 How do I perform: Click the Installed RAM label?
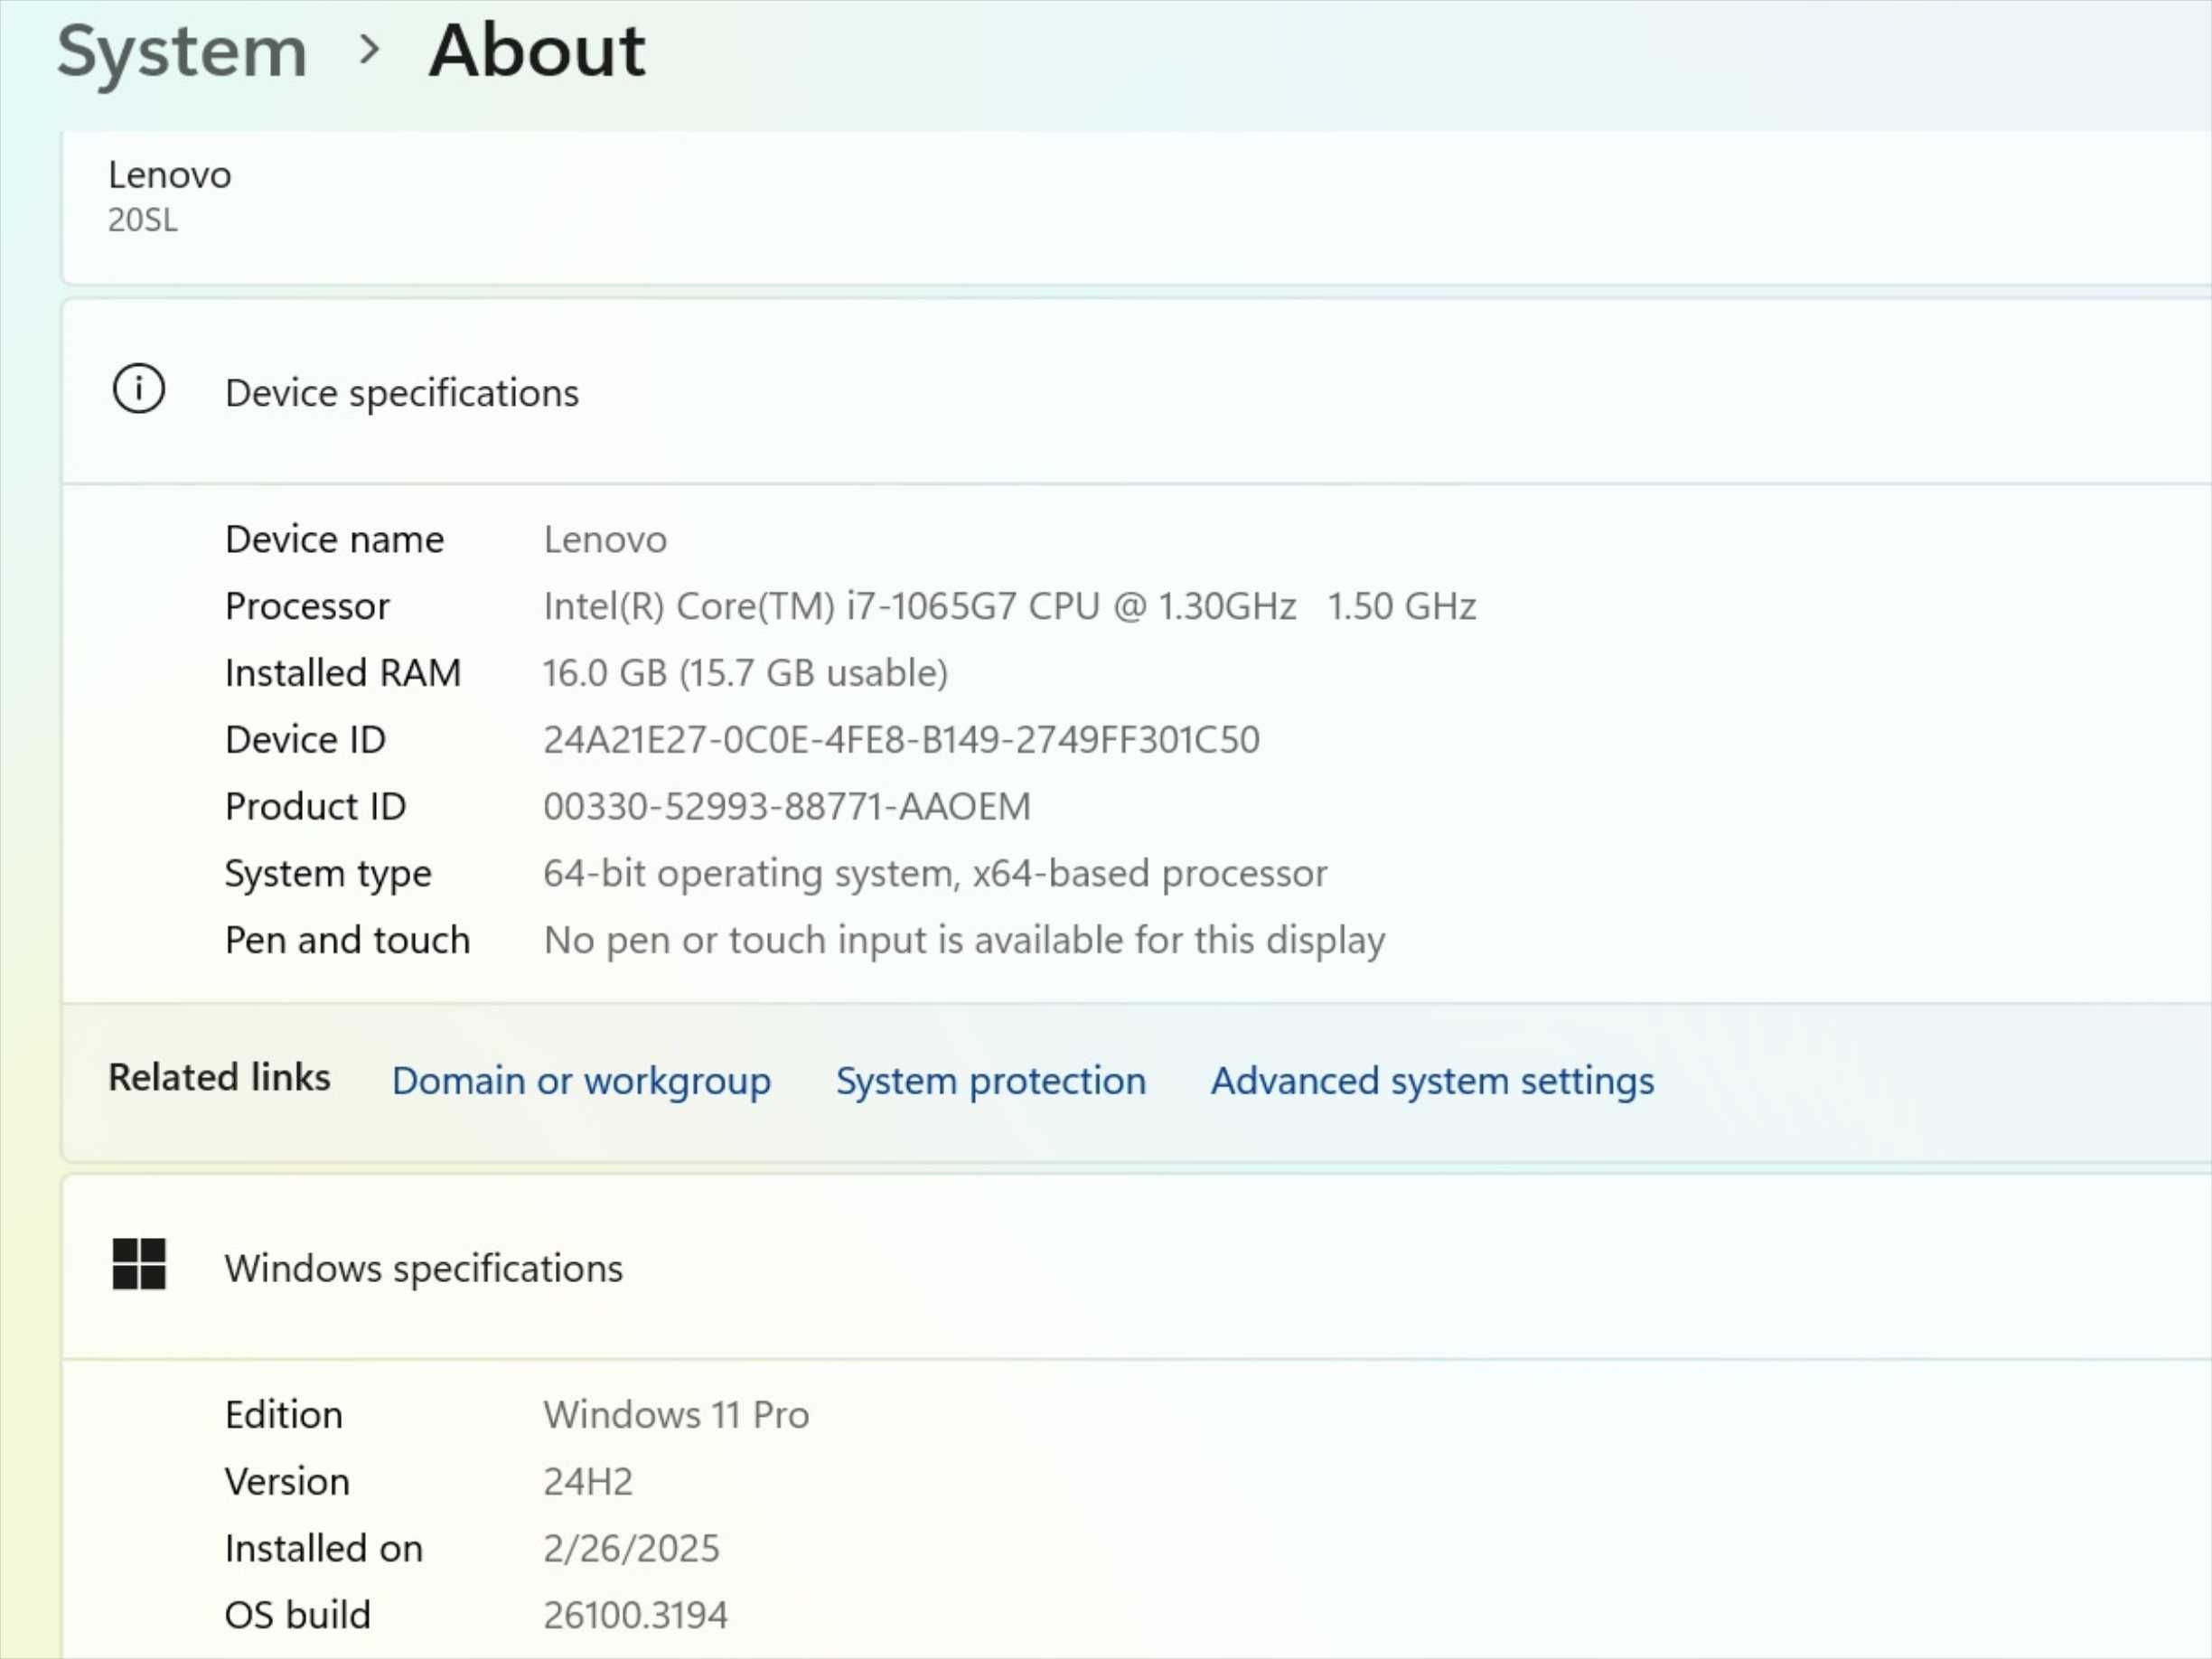(343, 673)
